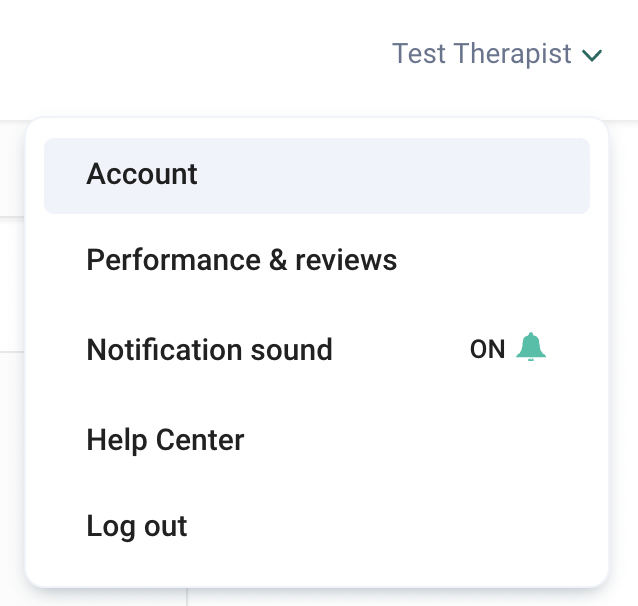Click the ON status label for notifications

[487, 350]
